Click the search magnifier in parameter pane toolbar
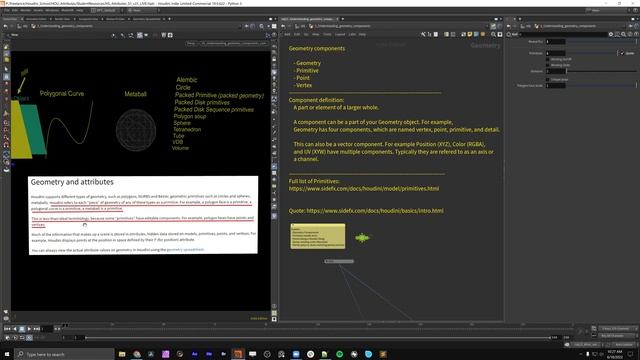The image size is (640, 360). [x=623, y=35]
